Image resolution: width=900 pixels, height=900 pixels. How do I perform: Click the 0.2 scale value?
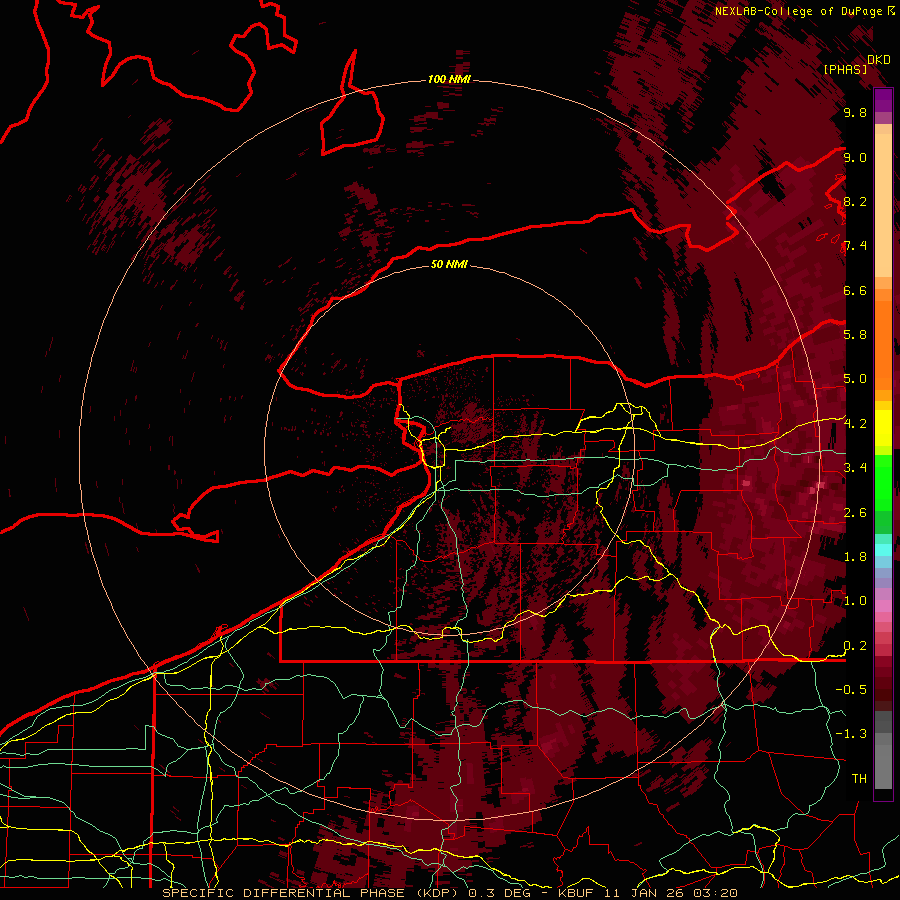point(855,646)
